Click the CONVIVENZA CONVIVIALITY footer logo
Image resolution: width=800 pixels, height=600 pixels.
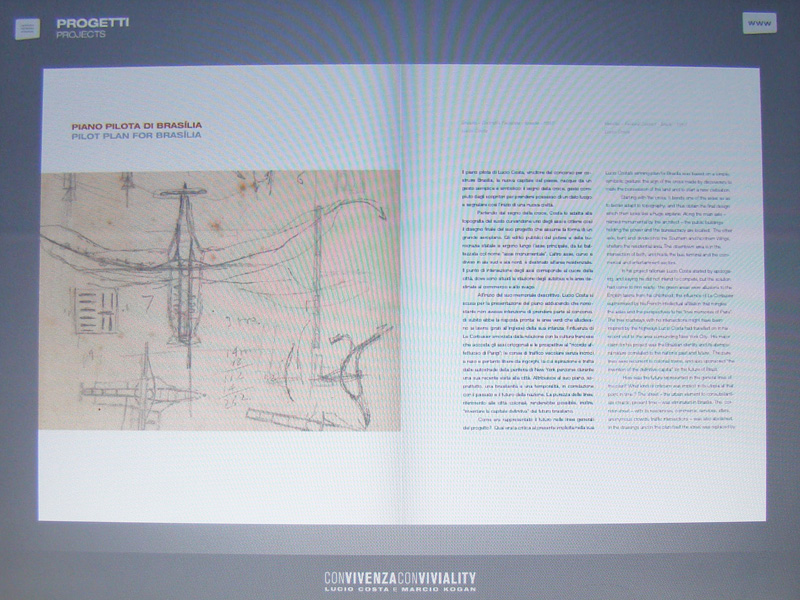coord(400,575)
